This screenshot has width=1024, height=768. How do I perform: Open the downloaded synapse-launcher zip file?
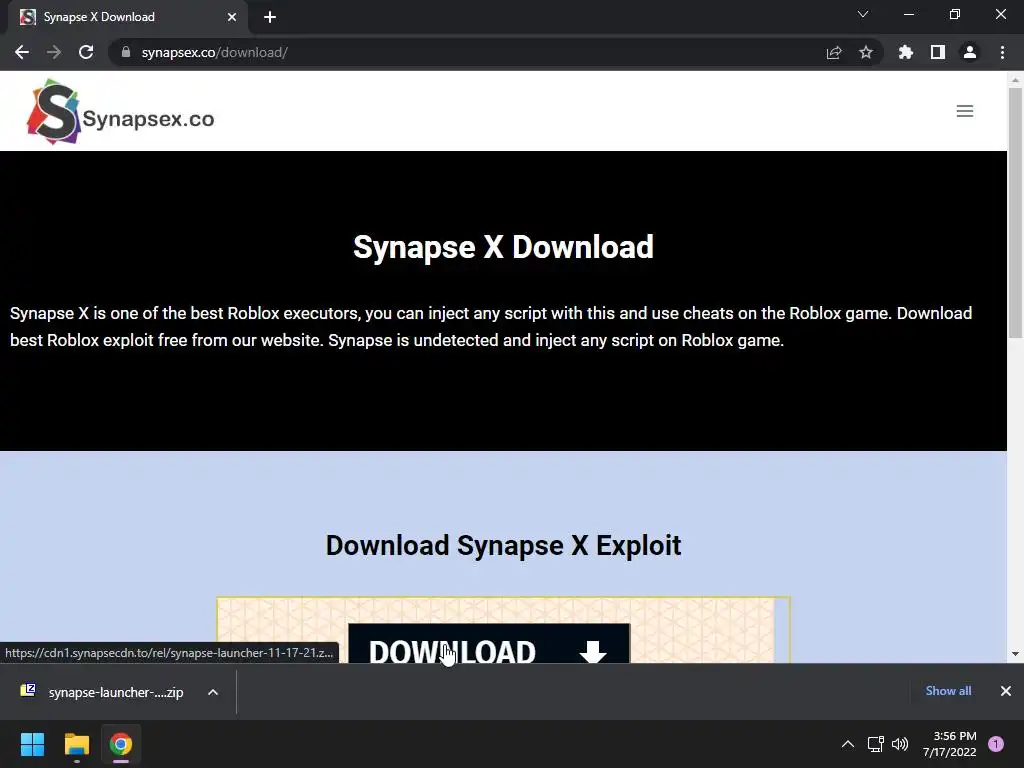[104, 692]
